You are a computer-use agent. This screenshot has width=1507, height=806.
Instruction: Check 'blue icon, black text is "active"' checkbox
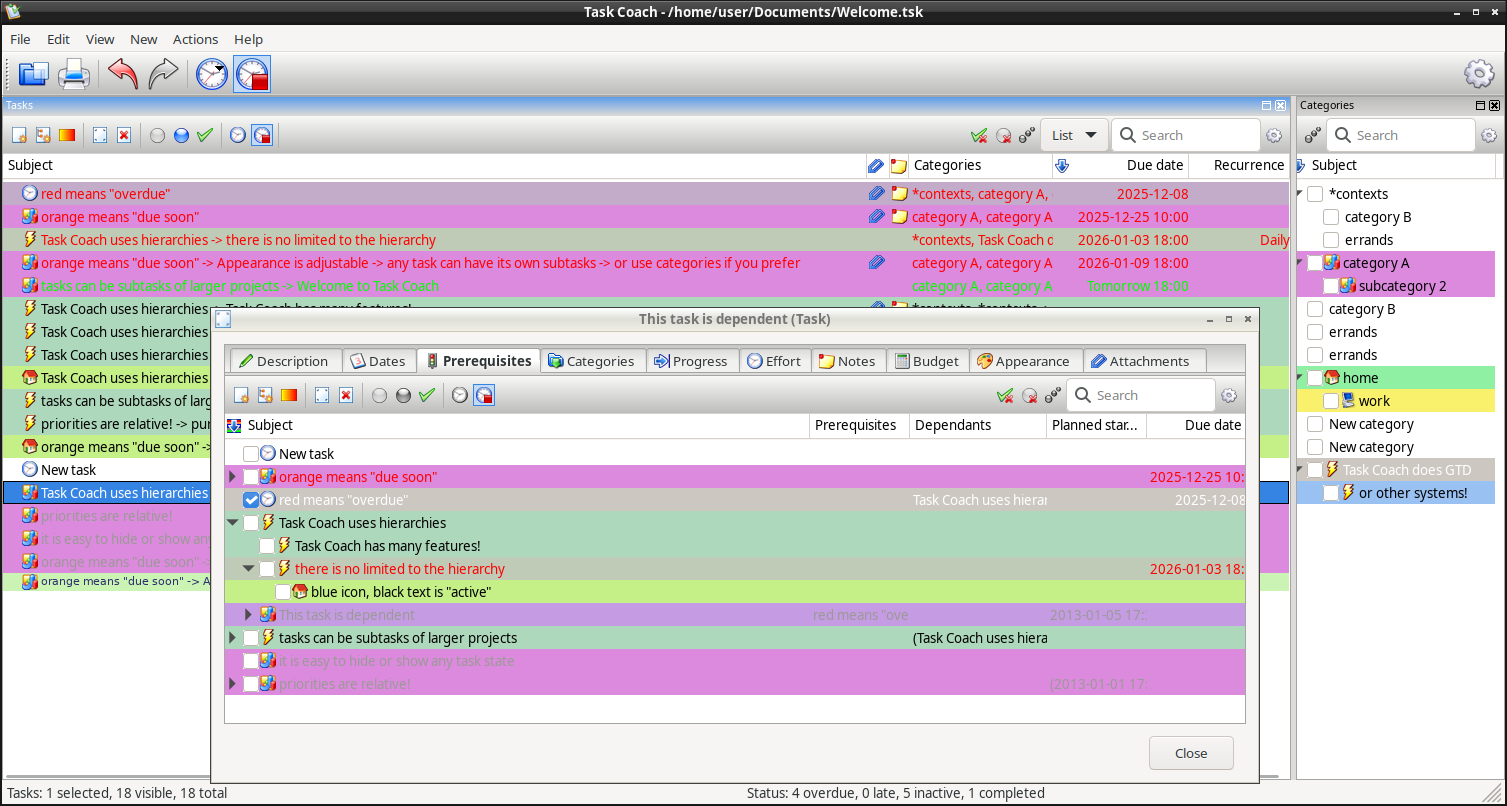[x=283, y=592]
